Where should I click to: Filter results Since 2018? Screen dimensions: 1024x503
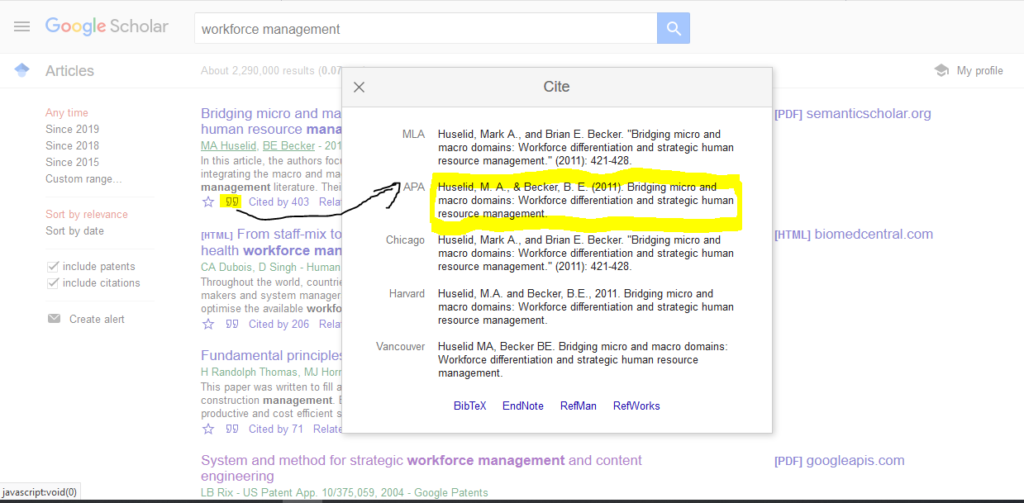pyautogui.click(x=72, y=146)
